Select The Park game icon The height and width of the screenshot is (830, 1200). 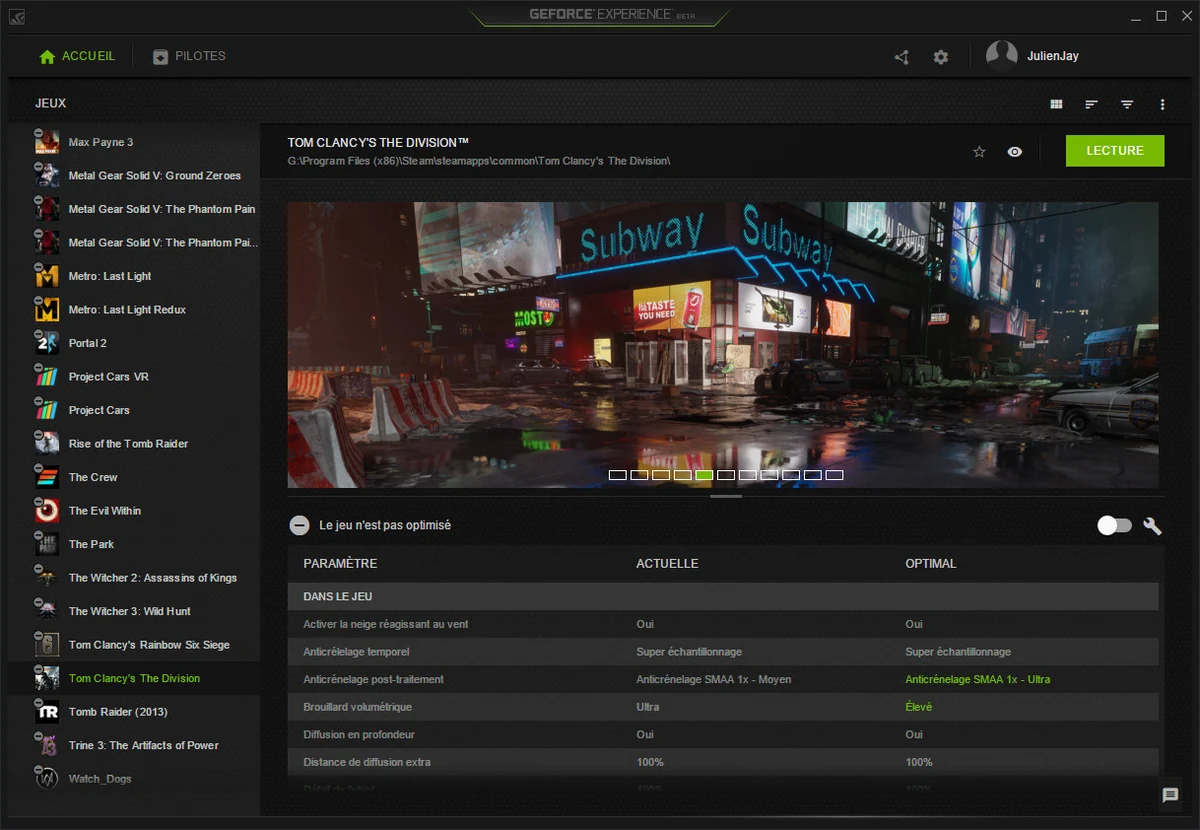click(x=47, y=544)
